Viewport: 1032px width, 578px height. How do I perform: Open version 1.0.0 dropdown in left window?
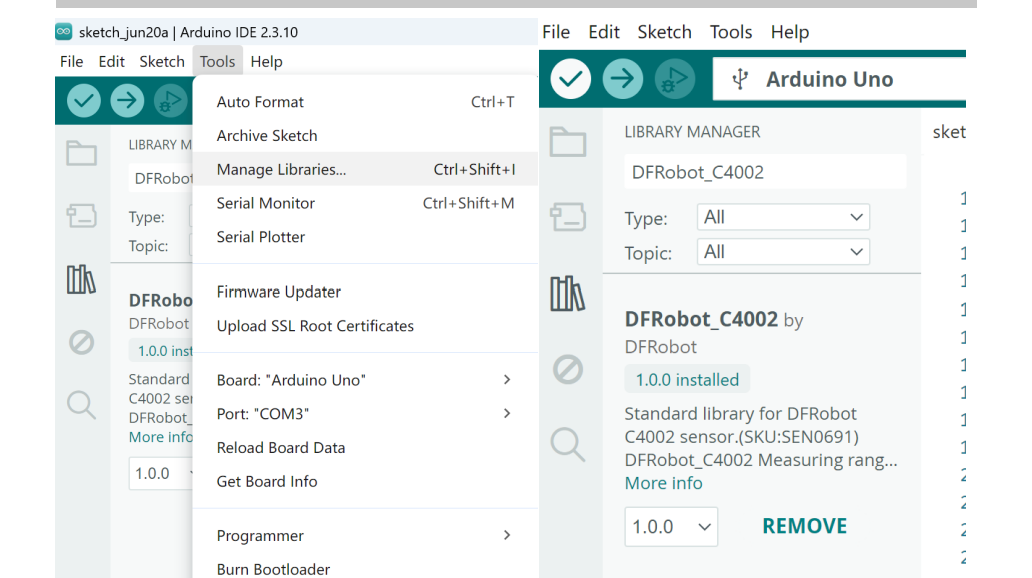pos(162,473)
